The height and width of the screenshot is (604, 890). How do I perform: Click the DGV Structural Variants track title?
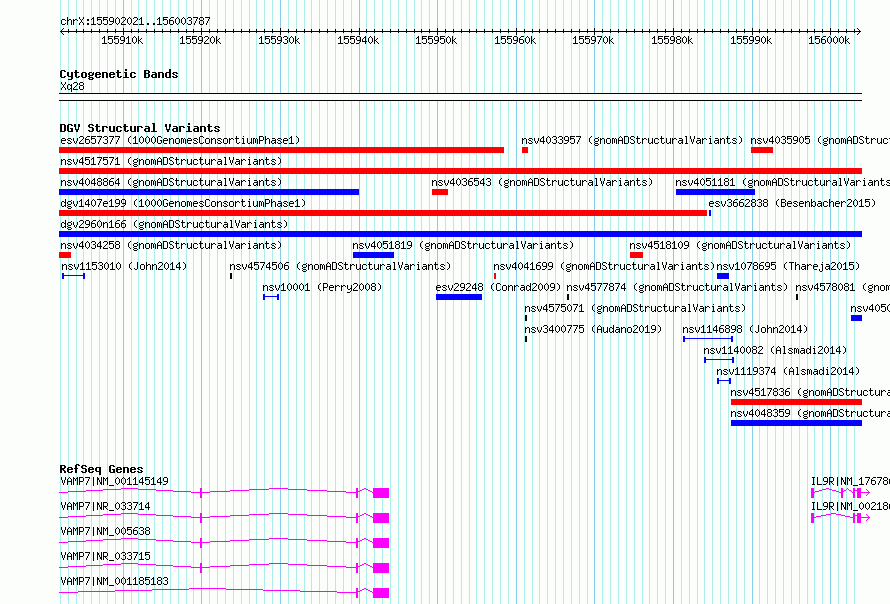(x=140, y=128)
